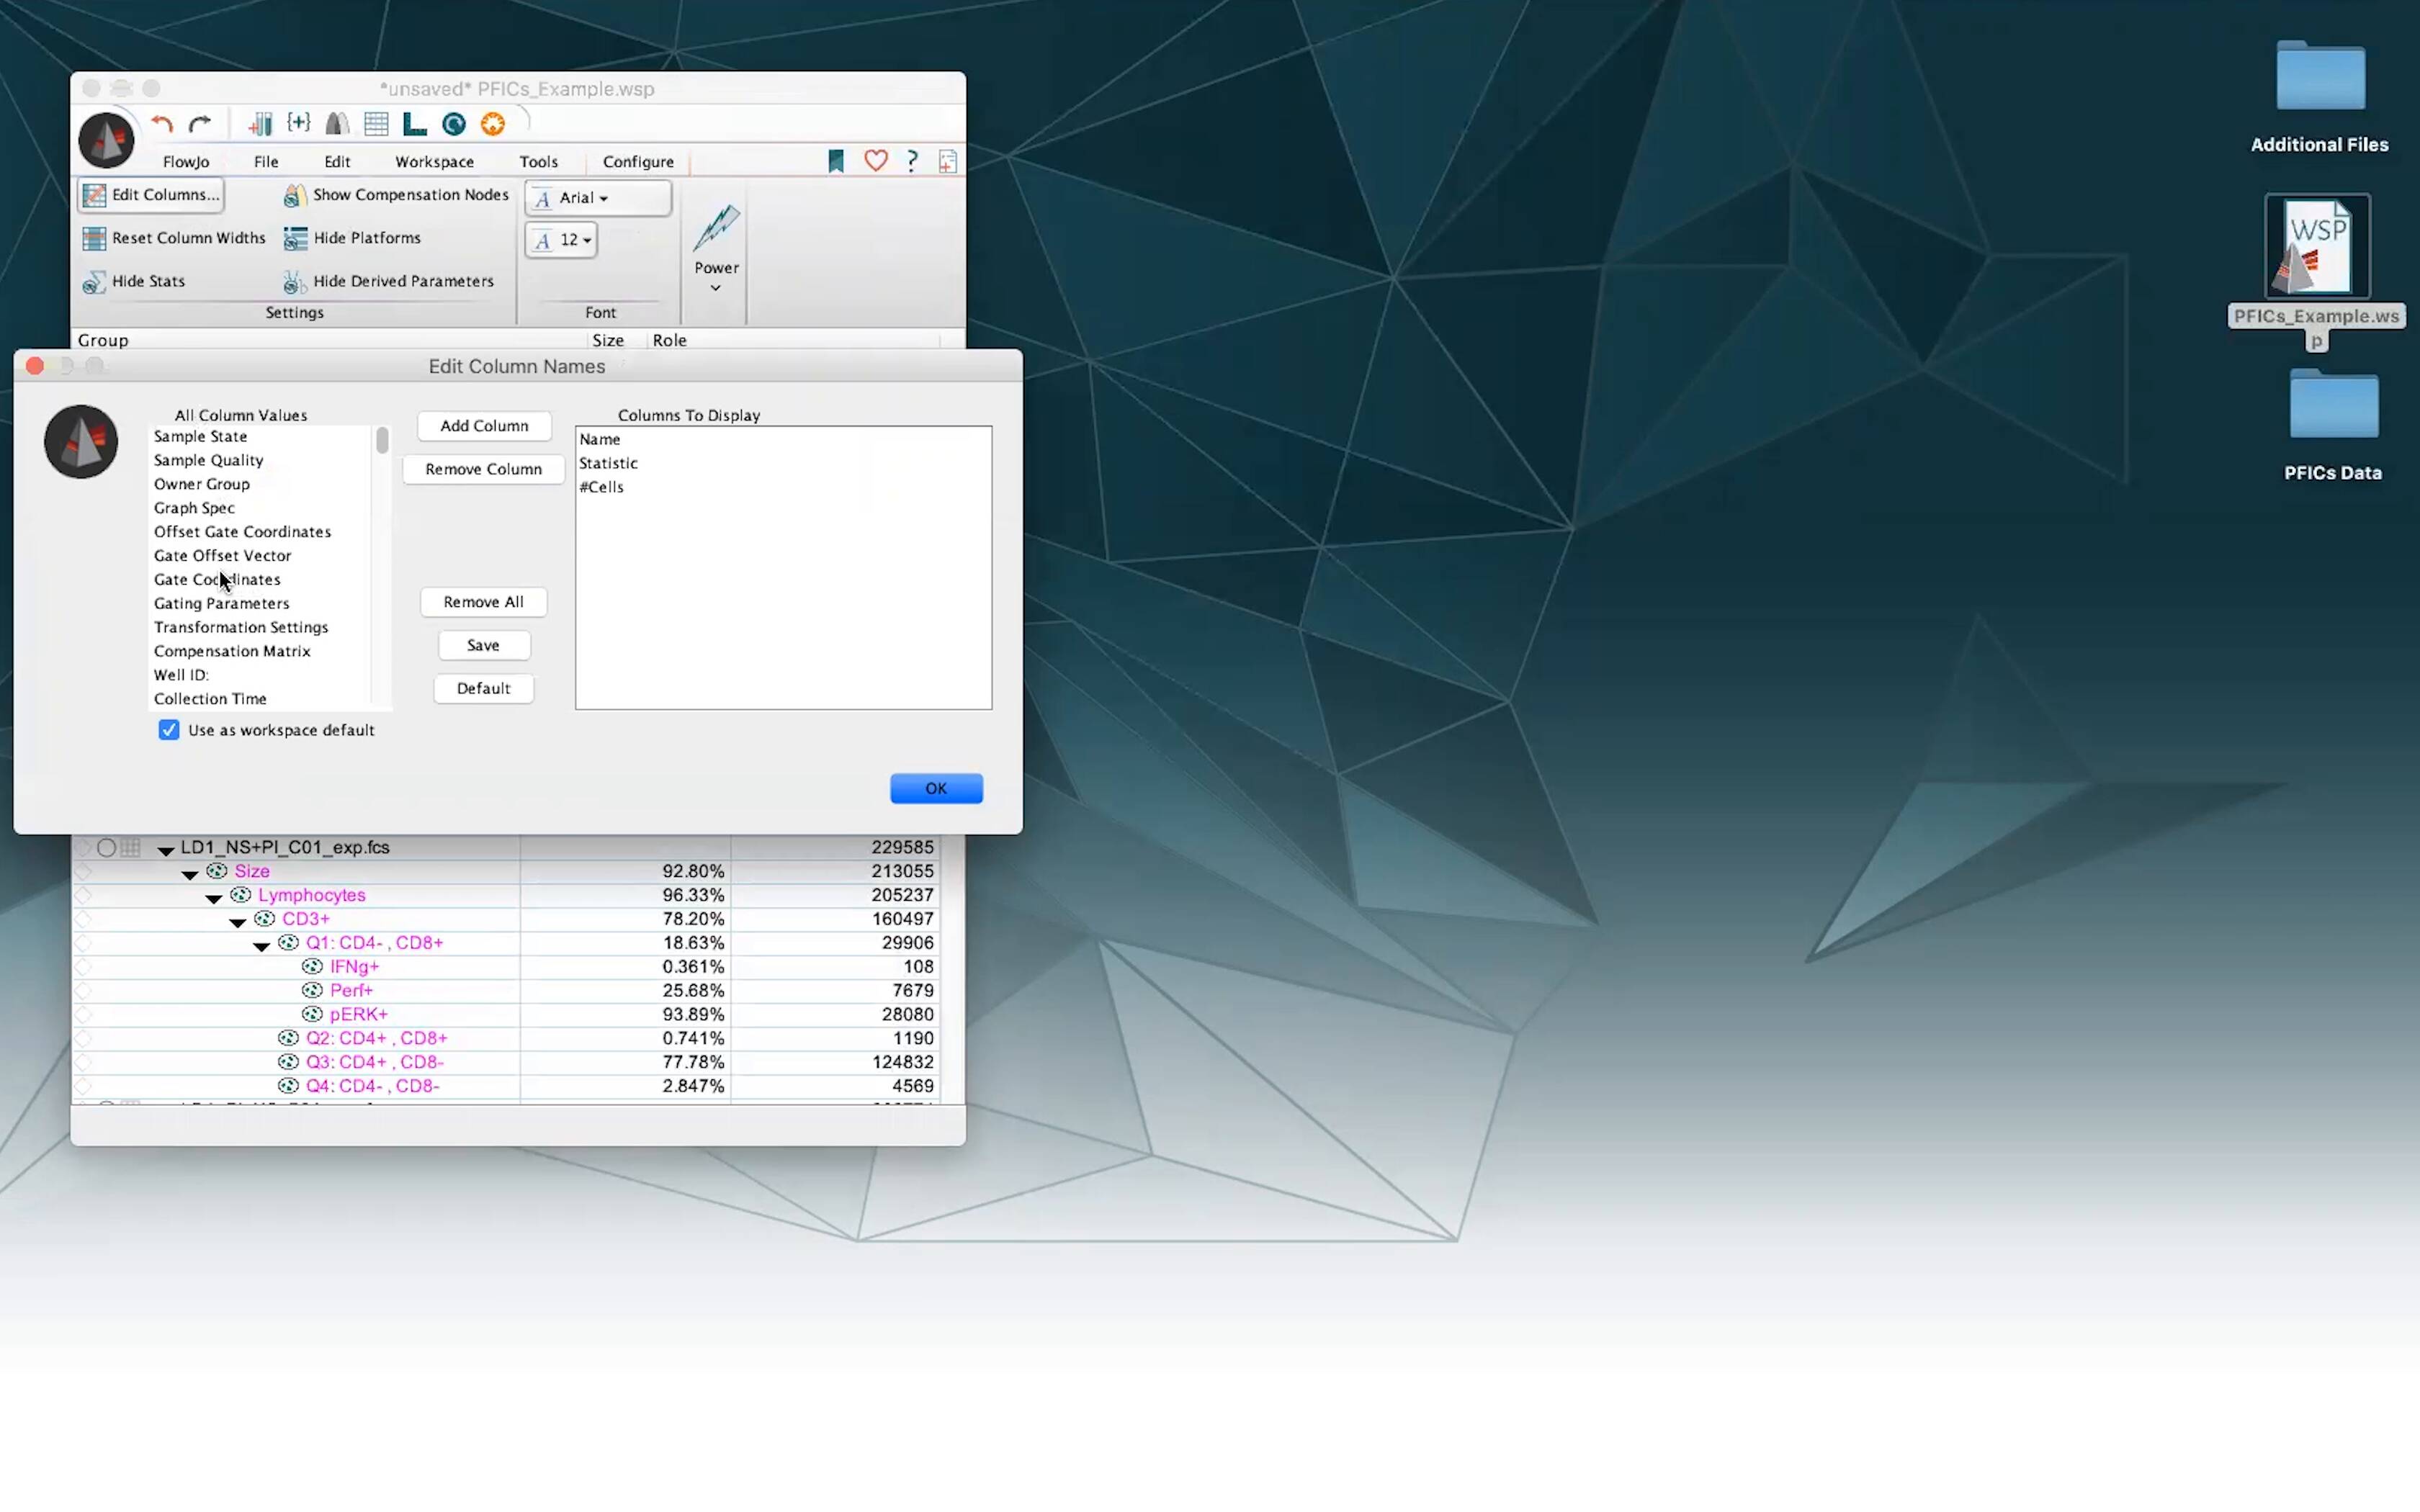Click the undo arrow icon
Screen dimensions: 2420x1512
pyautogui.click(x=162, y=124)
